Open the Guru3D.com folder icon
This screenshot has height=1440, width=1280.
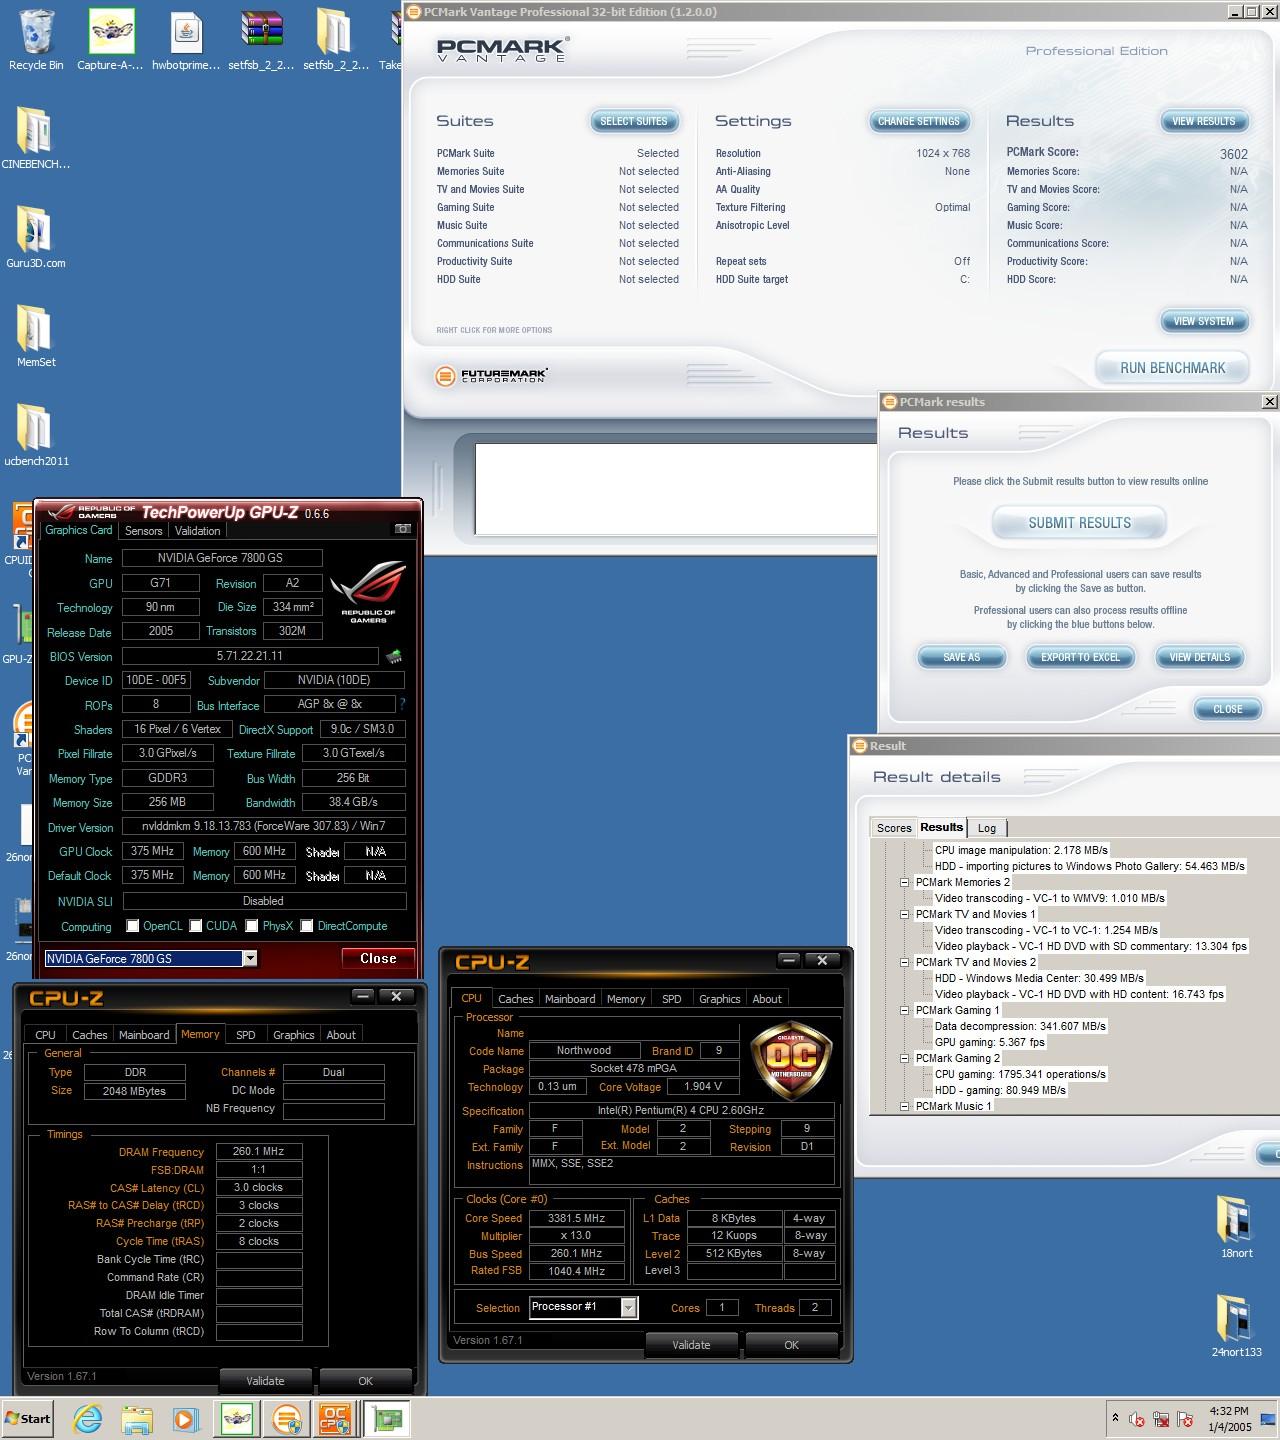coord(36,237)
